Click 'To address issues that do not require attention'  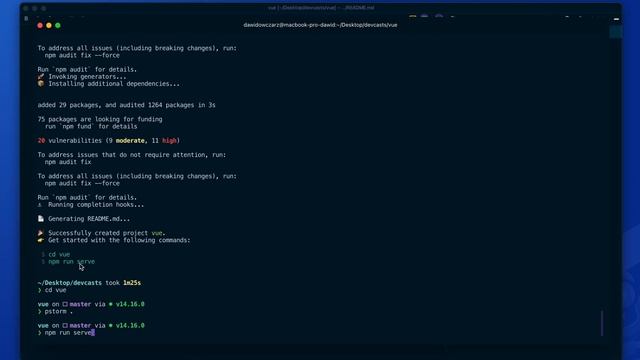click(131, 155)
